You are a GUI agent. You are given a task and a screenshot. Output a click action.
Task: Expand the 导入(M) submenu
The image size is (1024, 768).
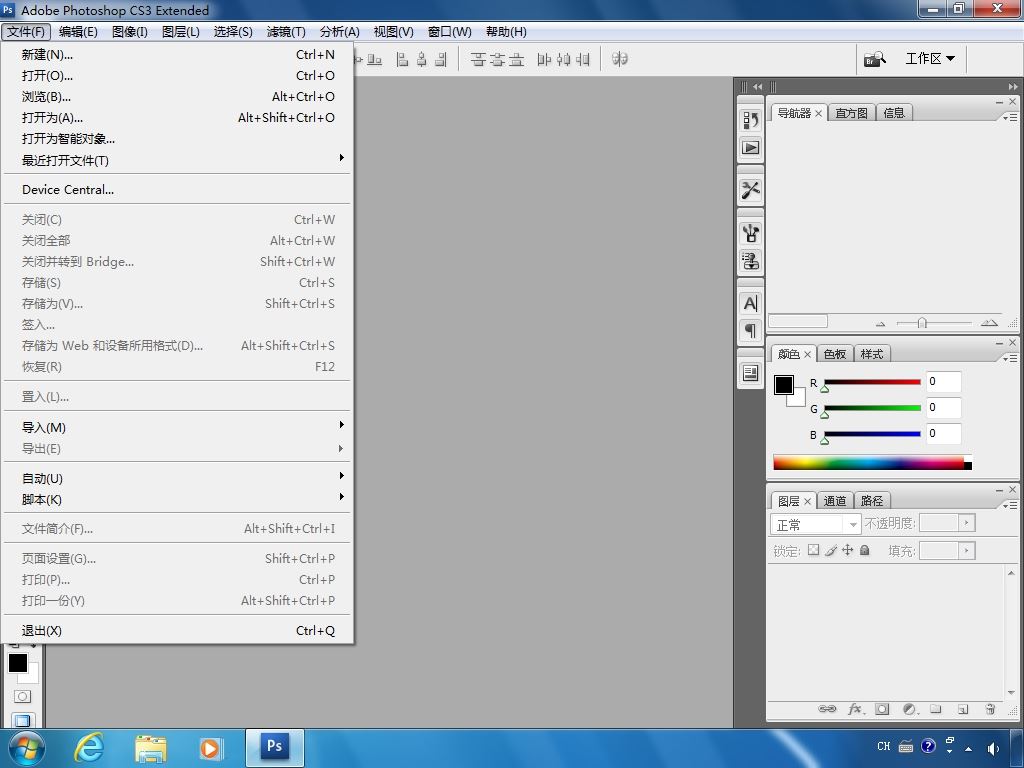tap(178, 427)
